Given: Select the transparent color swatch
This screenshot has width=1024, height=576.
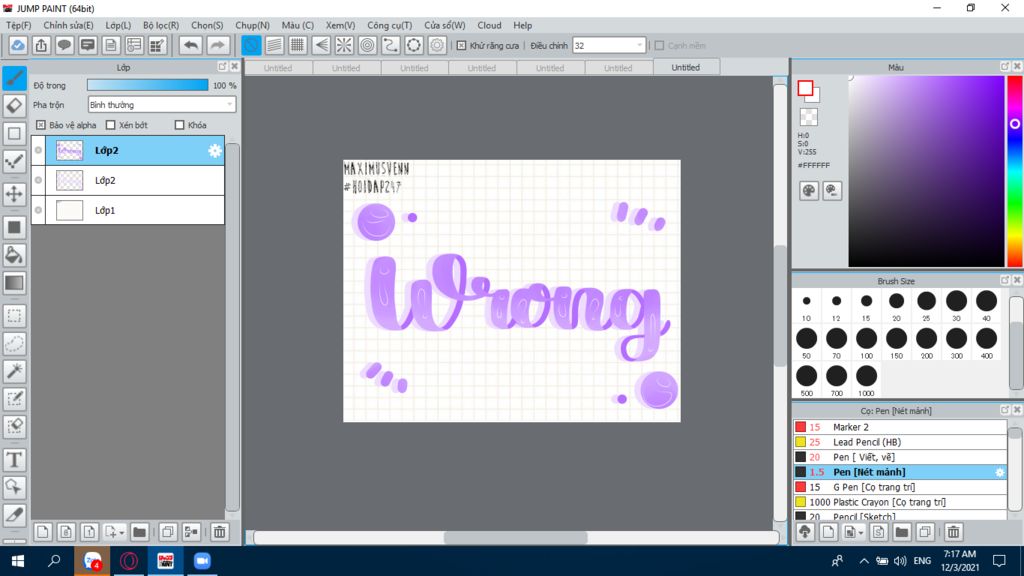Looking at the screenshot, I should 808,117.
